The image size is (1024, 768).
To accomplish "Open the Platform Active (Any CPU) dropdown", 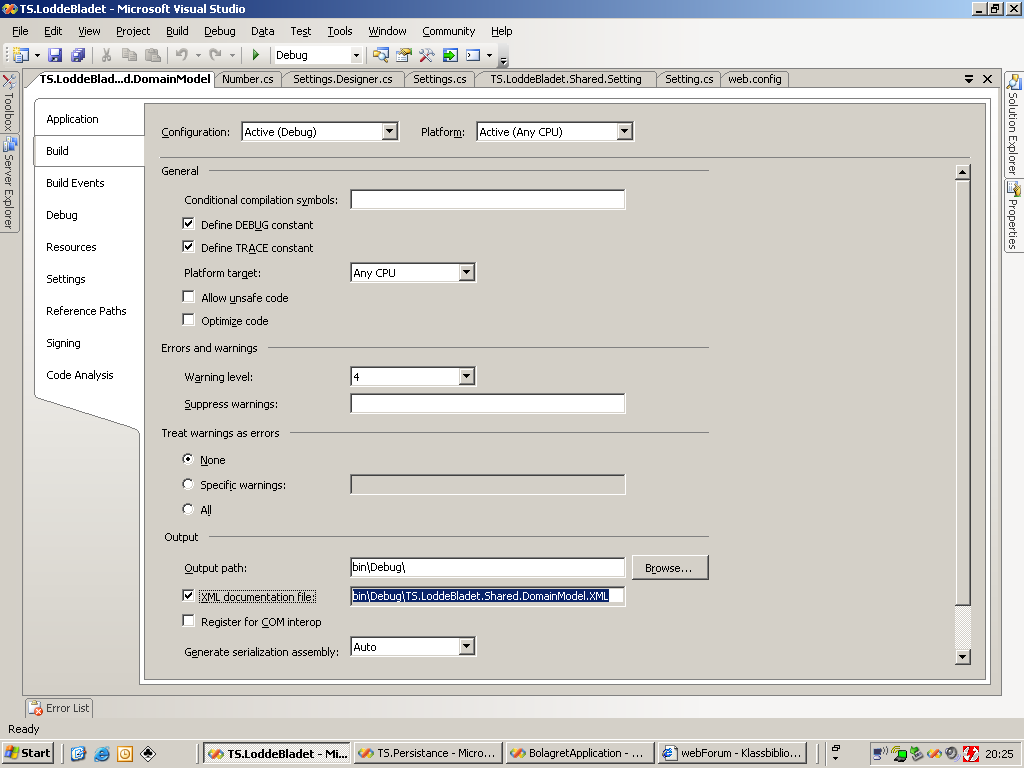I will [x=624, y=131].
